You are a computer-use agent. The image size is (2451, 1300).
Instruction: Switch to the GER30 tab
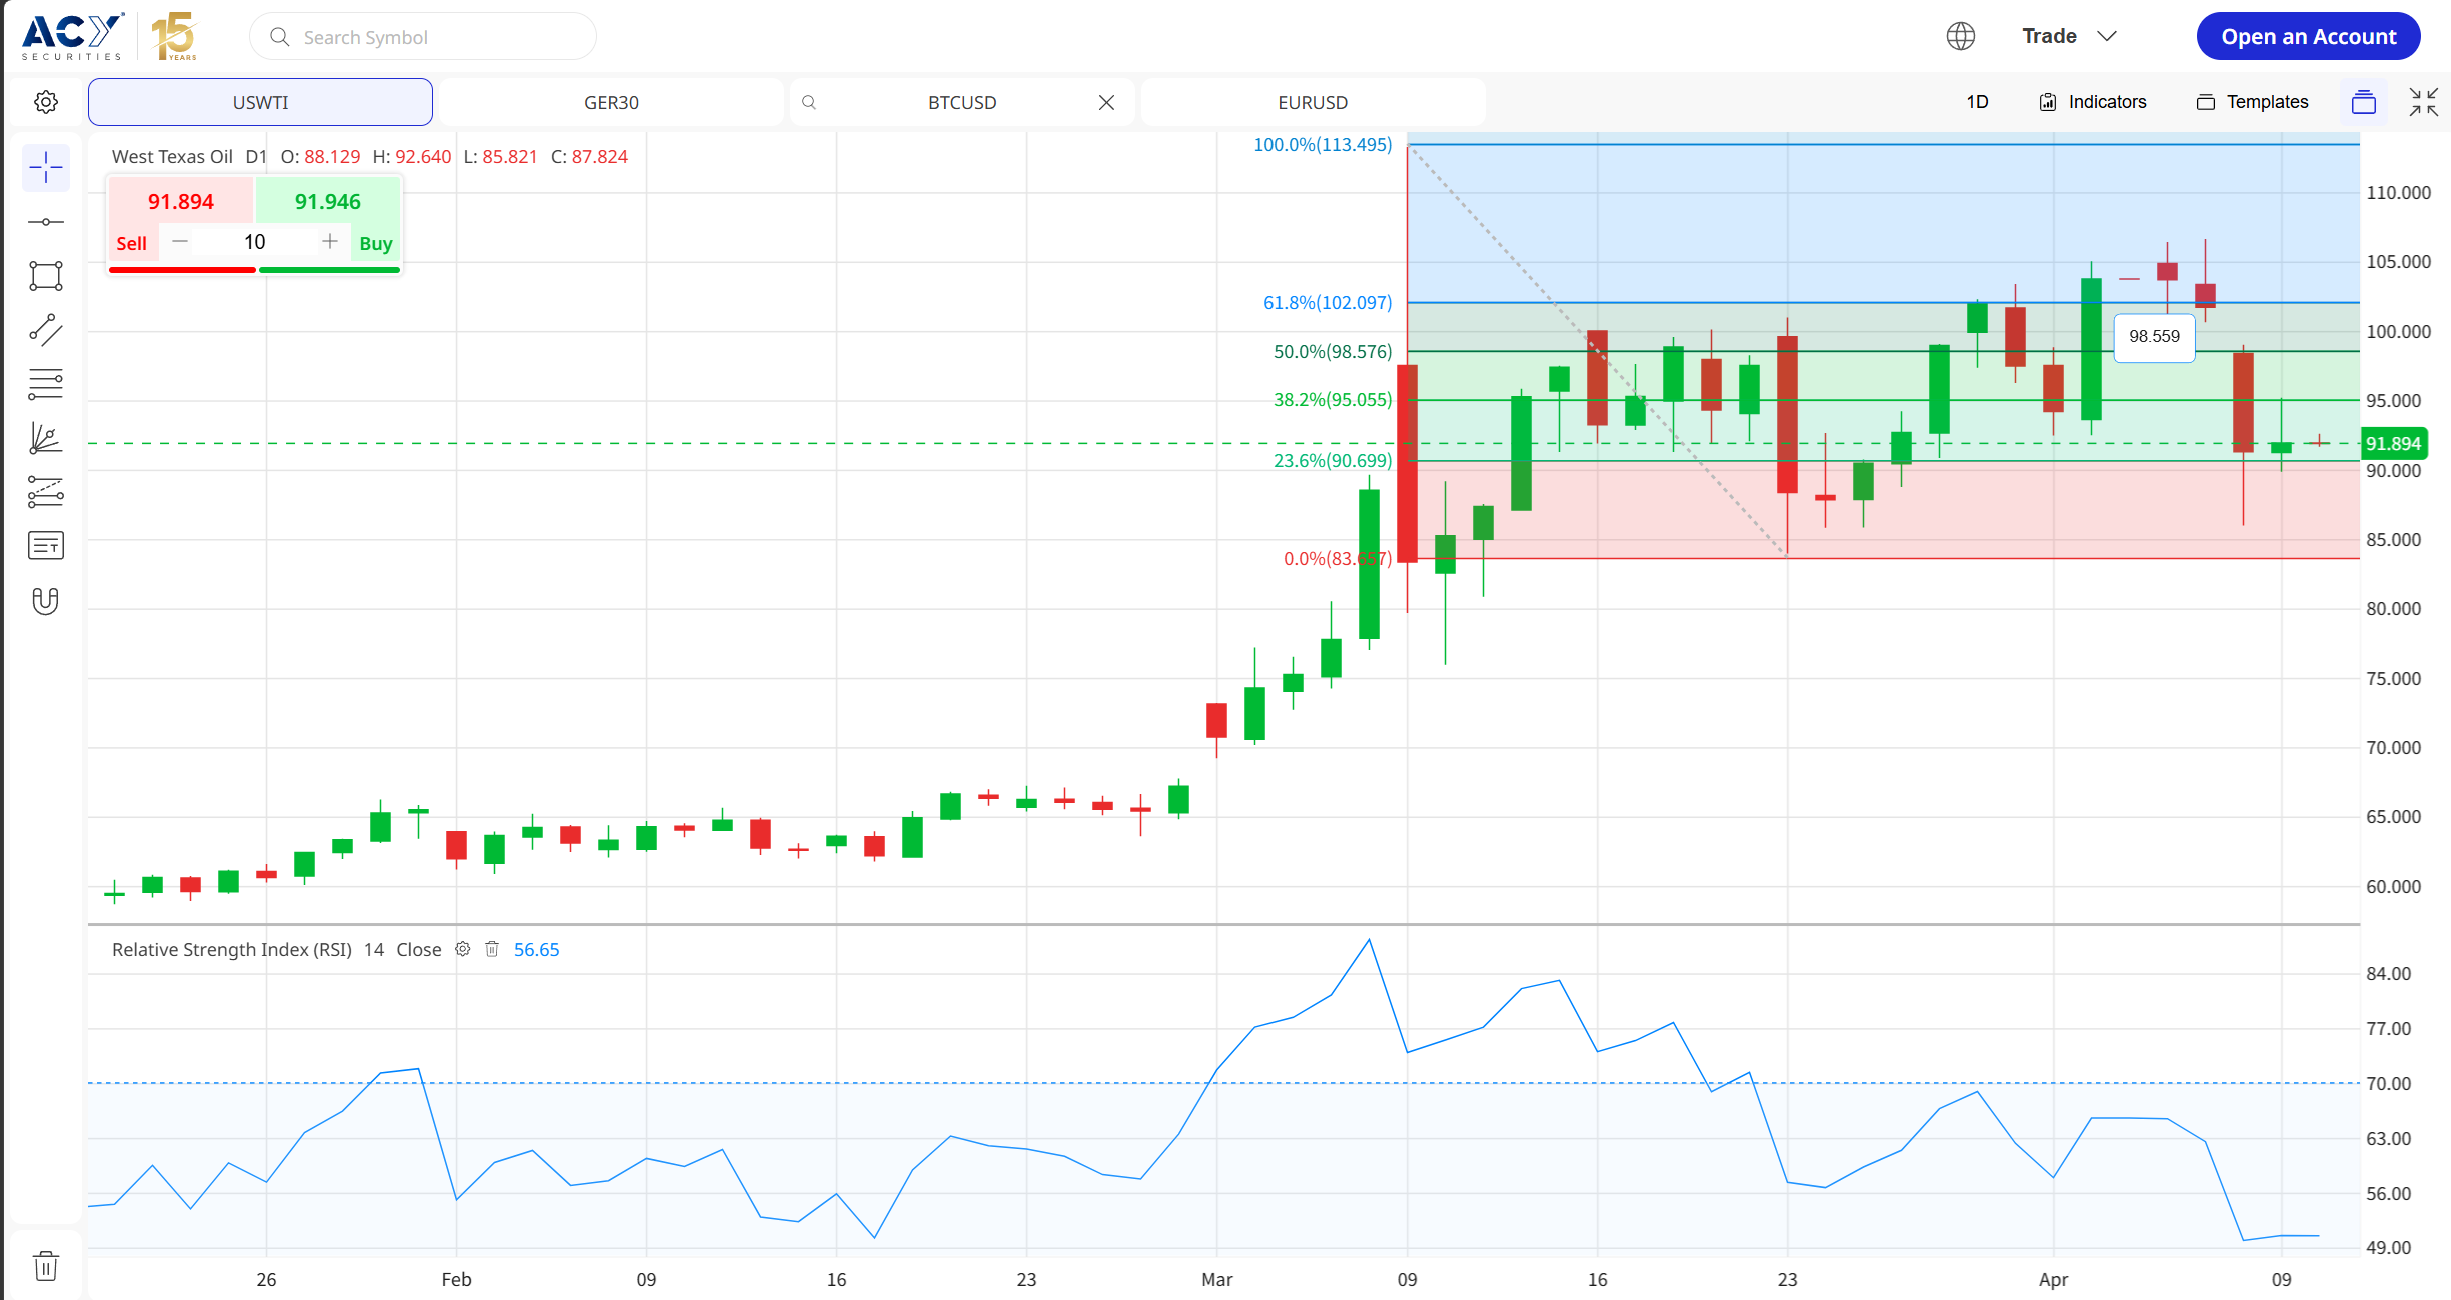click(611, 102)
